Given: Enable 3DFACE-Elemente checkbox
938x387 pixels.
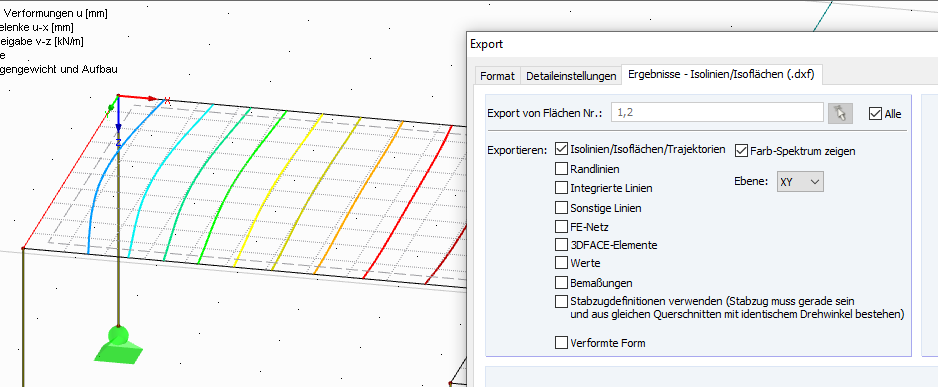Looking at the screenshot, I should (x=561, y=245).
